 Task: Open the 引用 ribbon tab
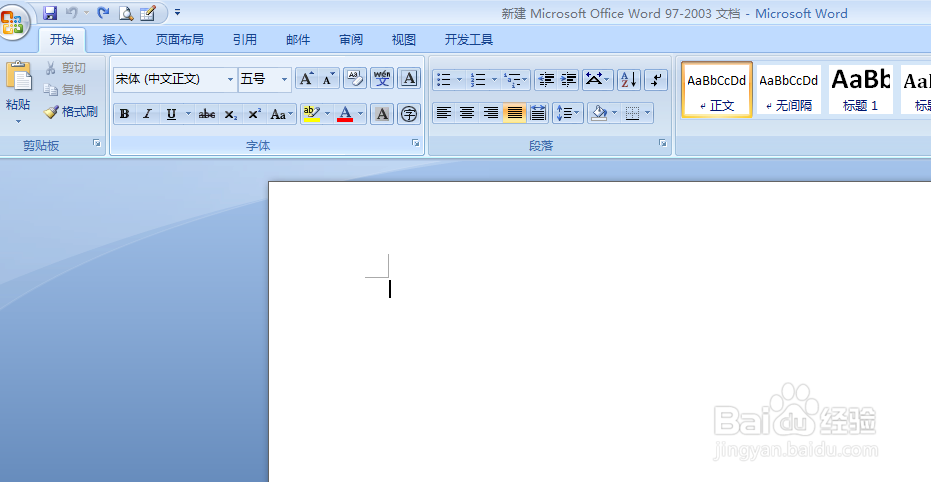(245, 40)
